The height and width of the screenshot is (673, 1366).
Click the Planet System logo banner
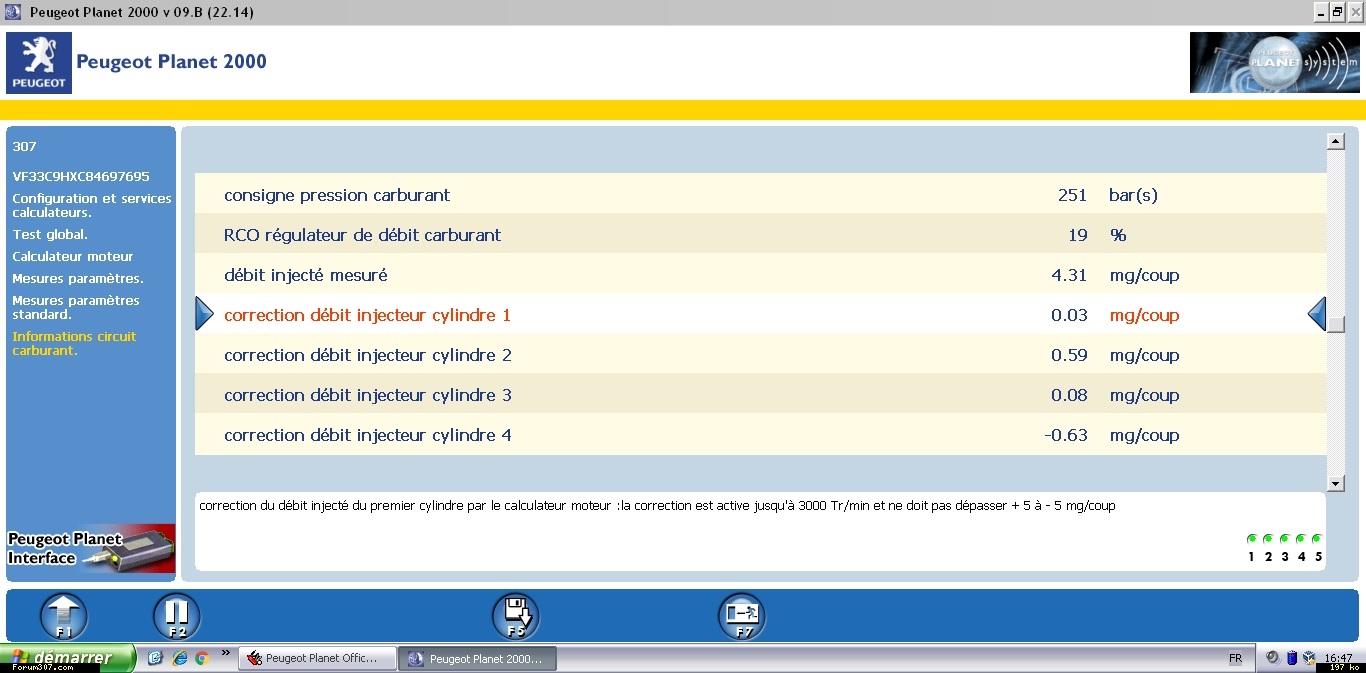(1275, 63)
